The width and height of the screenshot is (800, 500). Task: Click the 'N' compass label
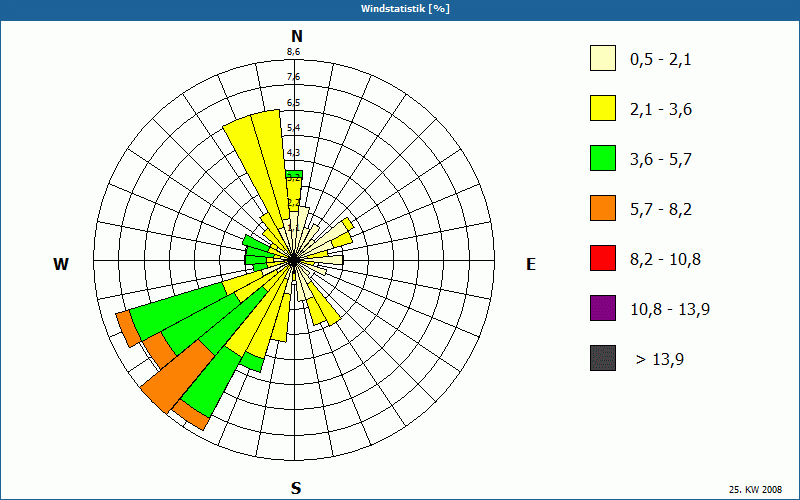point(297,36)
